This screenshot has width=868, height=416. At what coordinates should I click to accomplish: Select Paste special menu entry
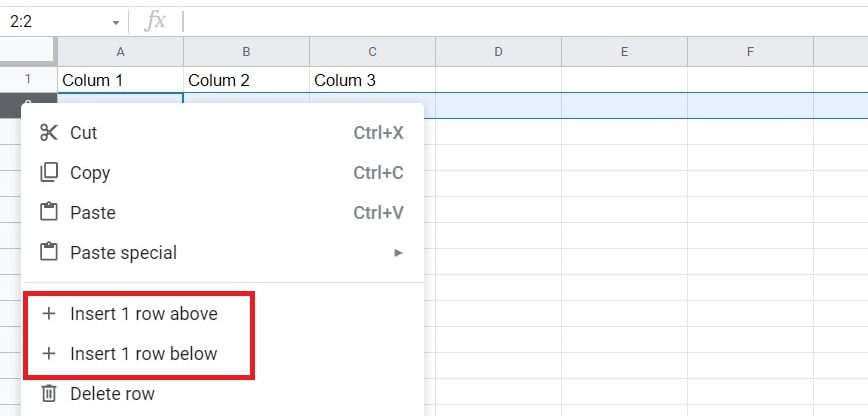[123, 253]
